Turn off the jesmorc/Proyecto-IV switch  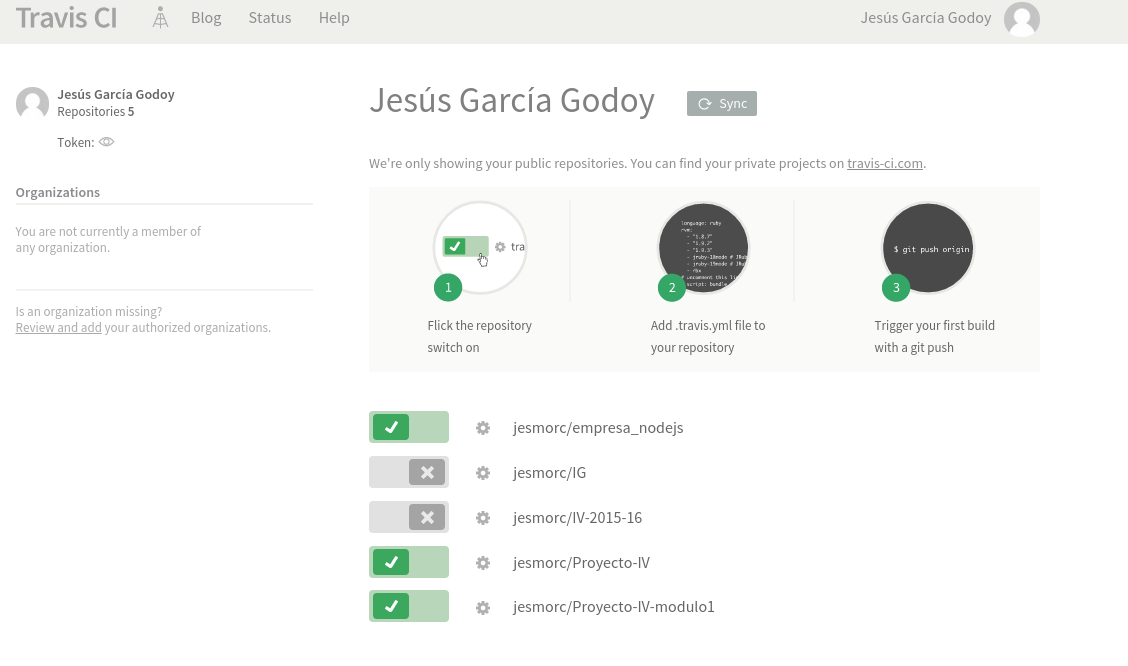coord(409,562)
